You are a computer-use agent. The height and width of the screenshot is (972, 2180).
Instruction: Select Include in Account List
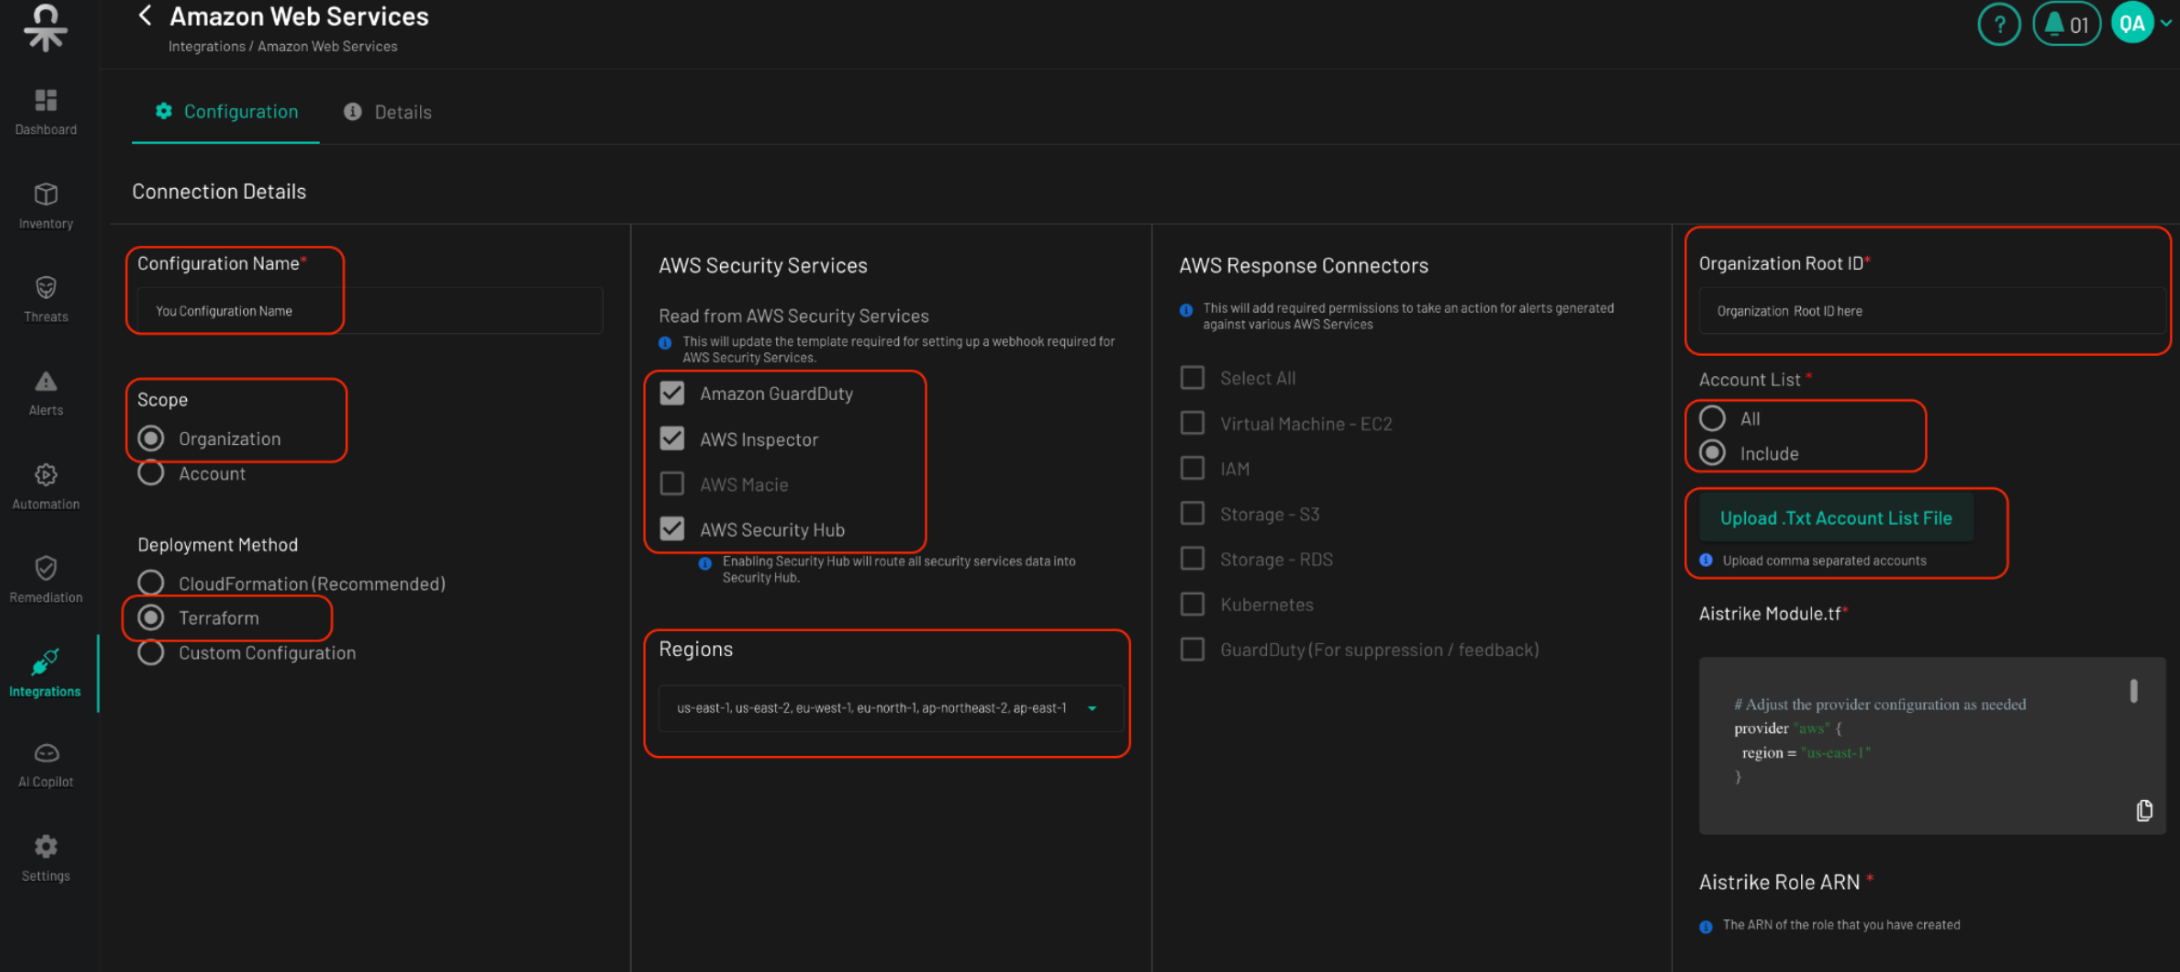click(x=1712, y=453)
